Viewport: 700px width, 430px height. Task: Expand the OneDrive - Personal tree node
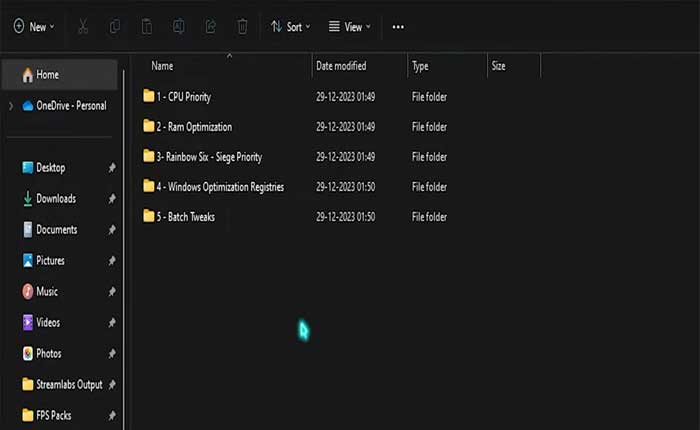pos(11,106)
